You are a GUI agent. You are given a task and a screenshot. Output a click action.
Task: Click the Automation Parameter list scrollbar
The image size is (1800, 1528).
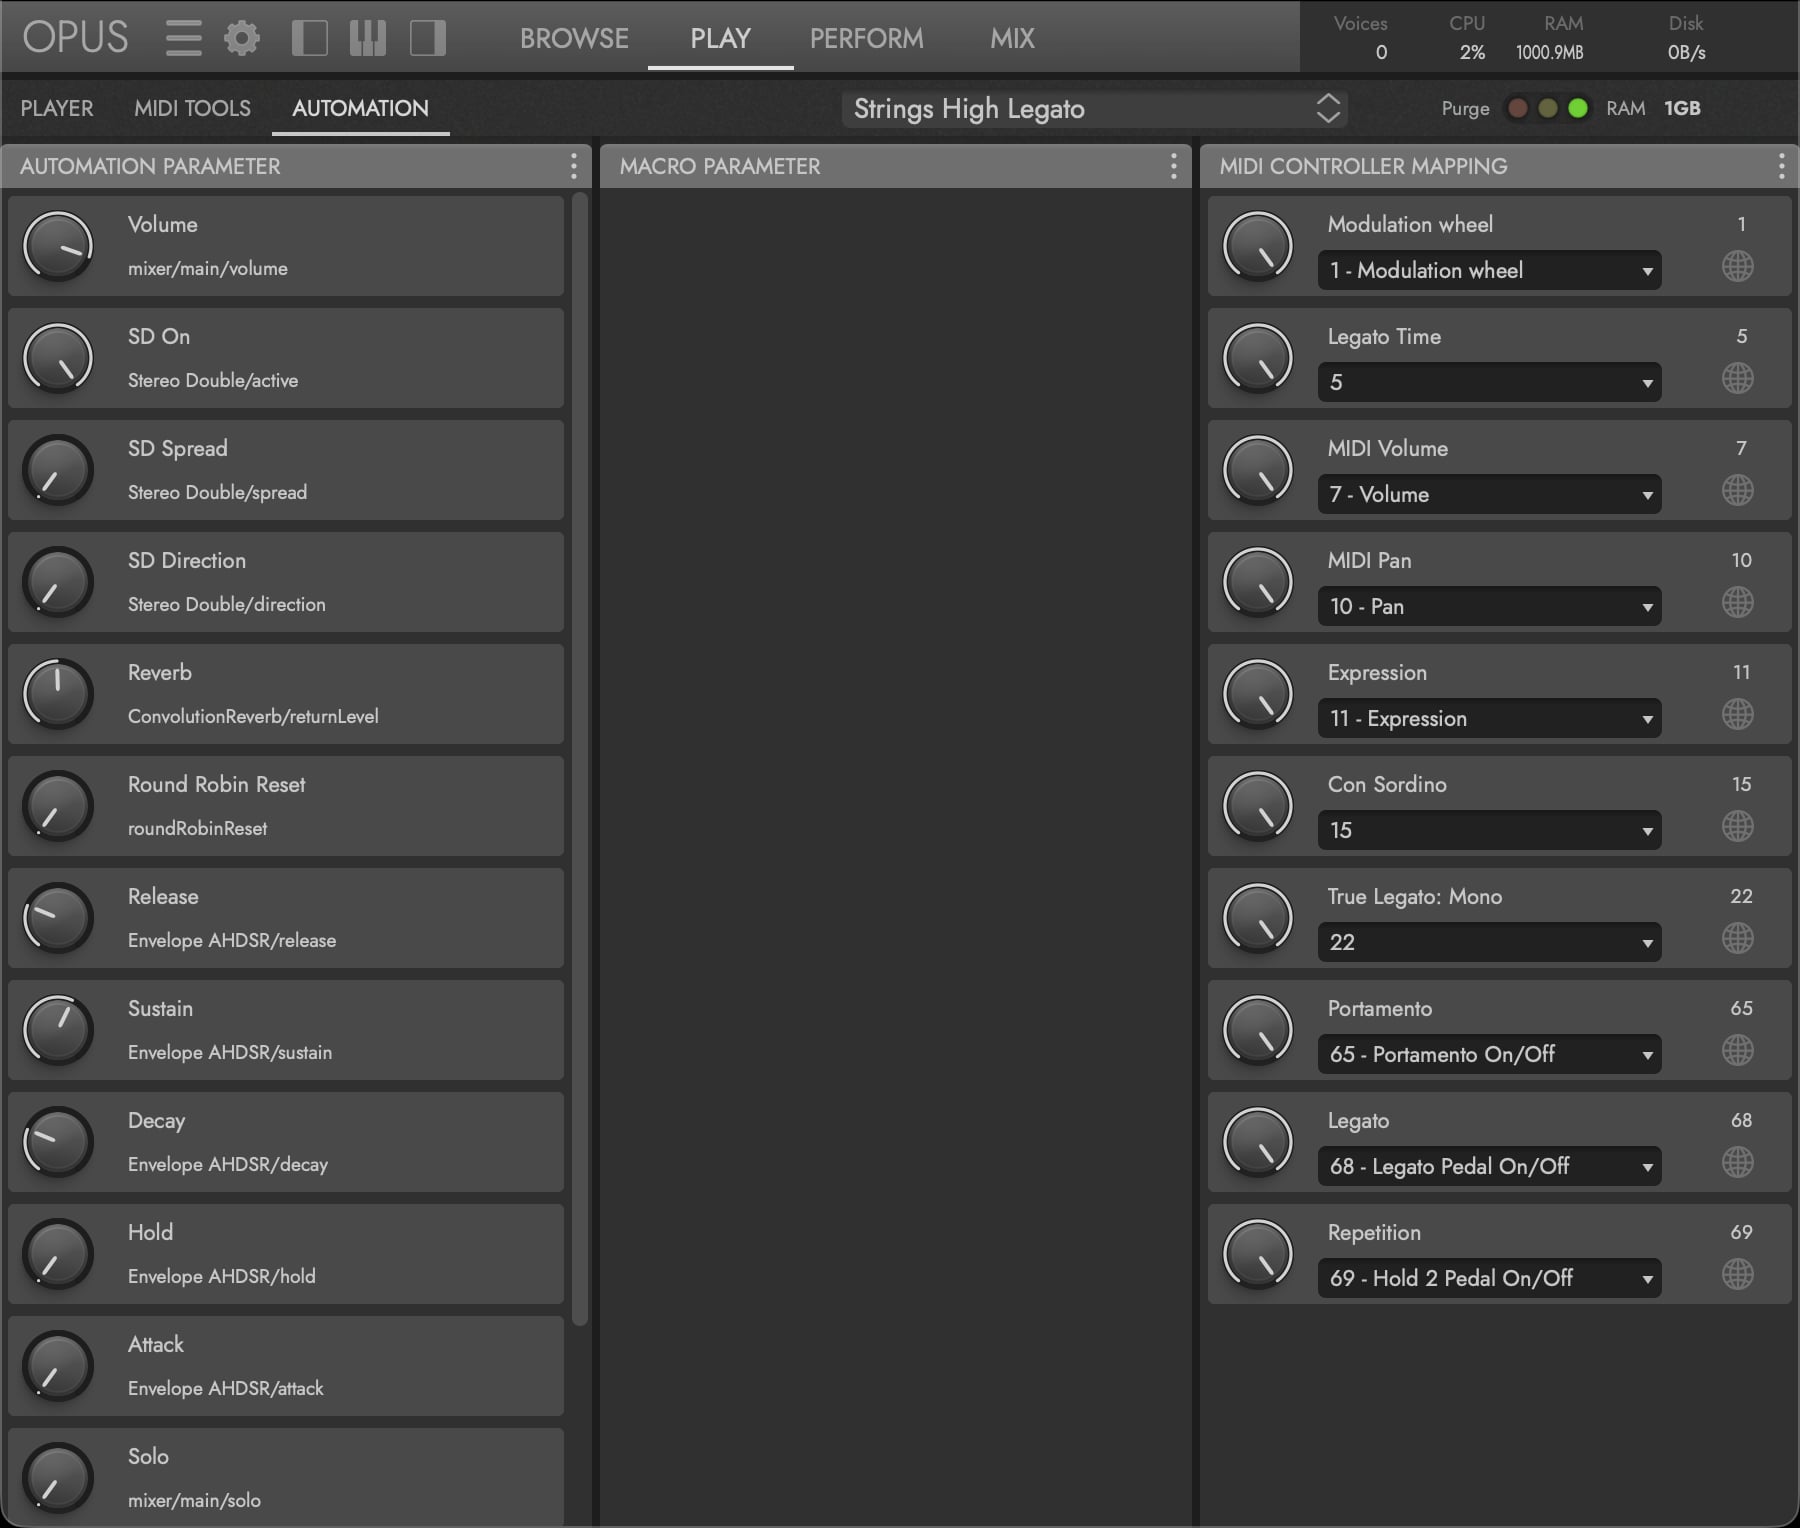pyautogui.click(x=580, y=760)
